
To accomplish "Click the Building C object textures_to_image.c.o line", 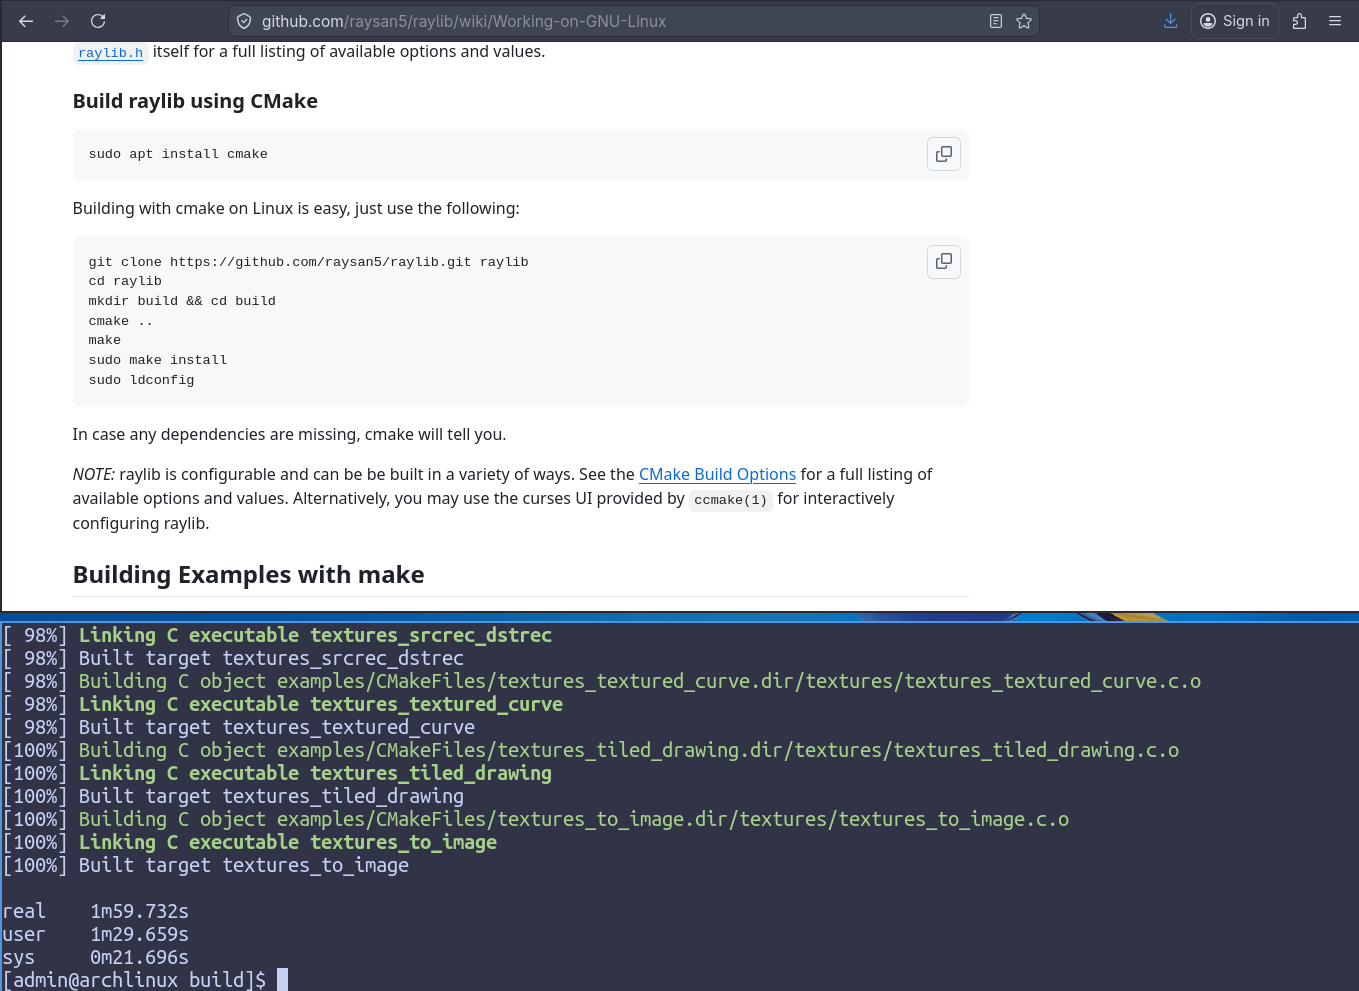I will [536, 819].
